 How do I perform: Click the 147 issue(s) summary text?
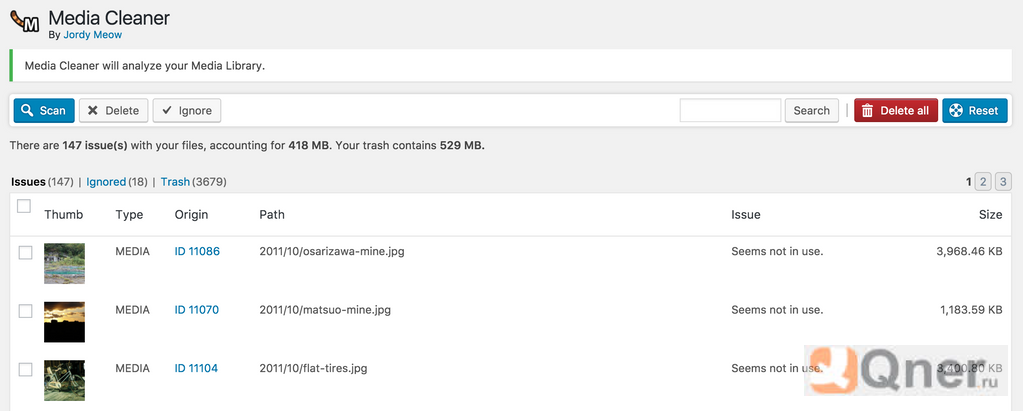tap(95, 145)
